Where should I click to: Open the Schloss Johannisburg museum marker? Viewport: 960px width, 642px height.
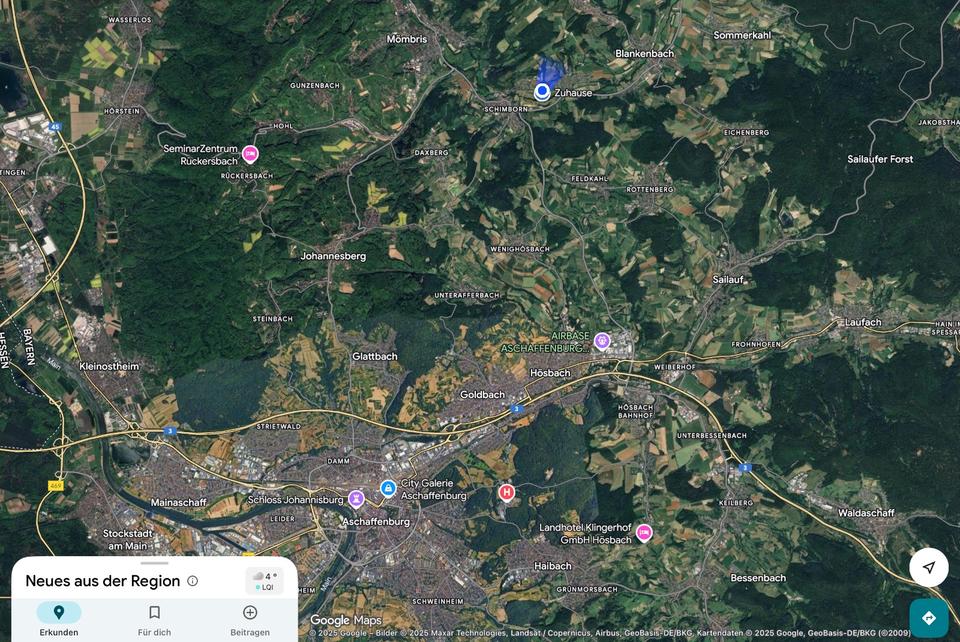click(x=356, y=498)
